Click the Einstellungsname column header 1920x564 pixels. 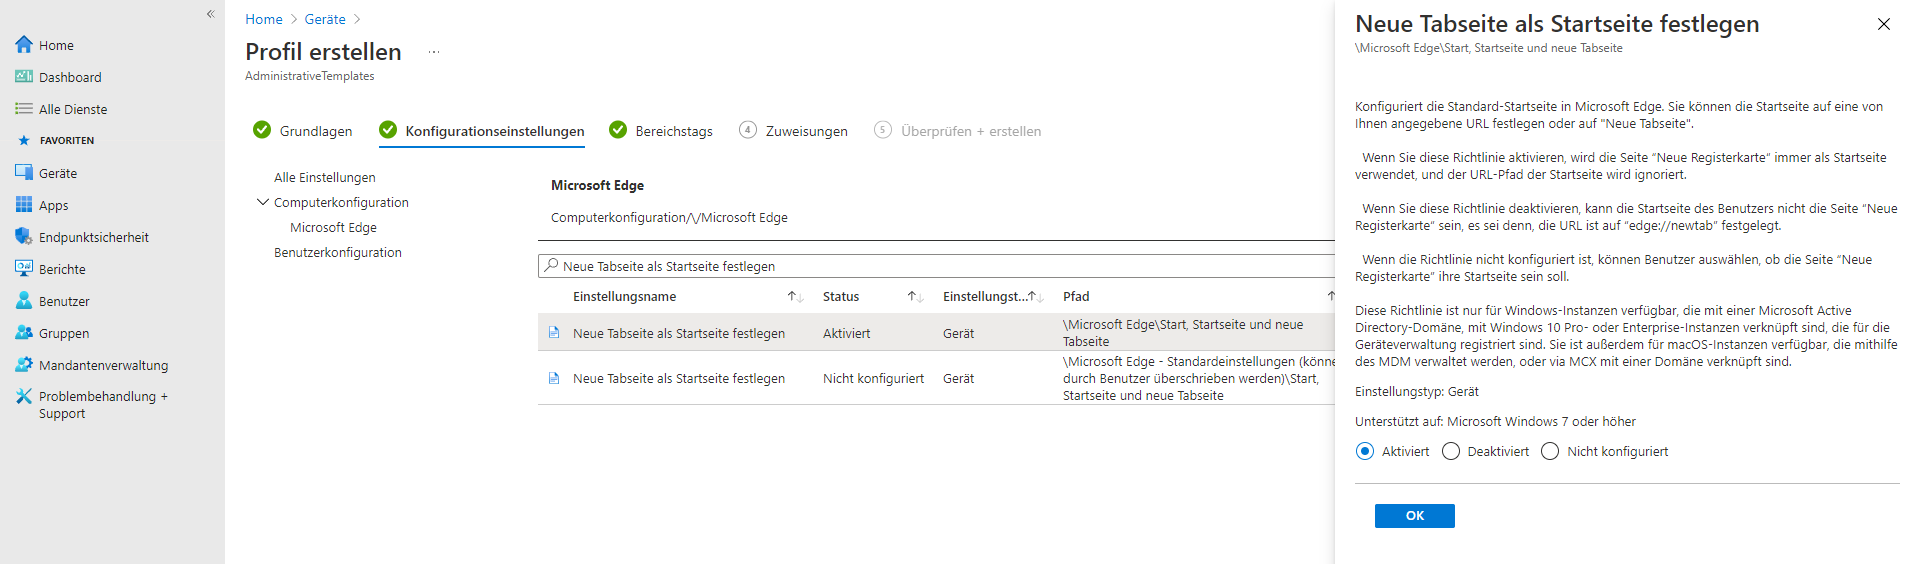[624, 296]
